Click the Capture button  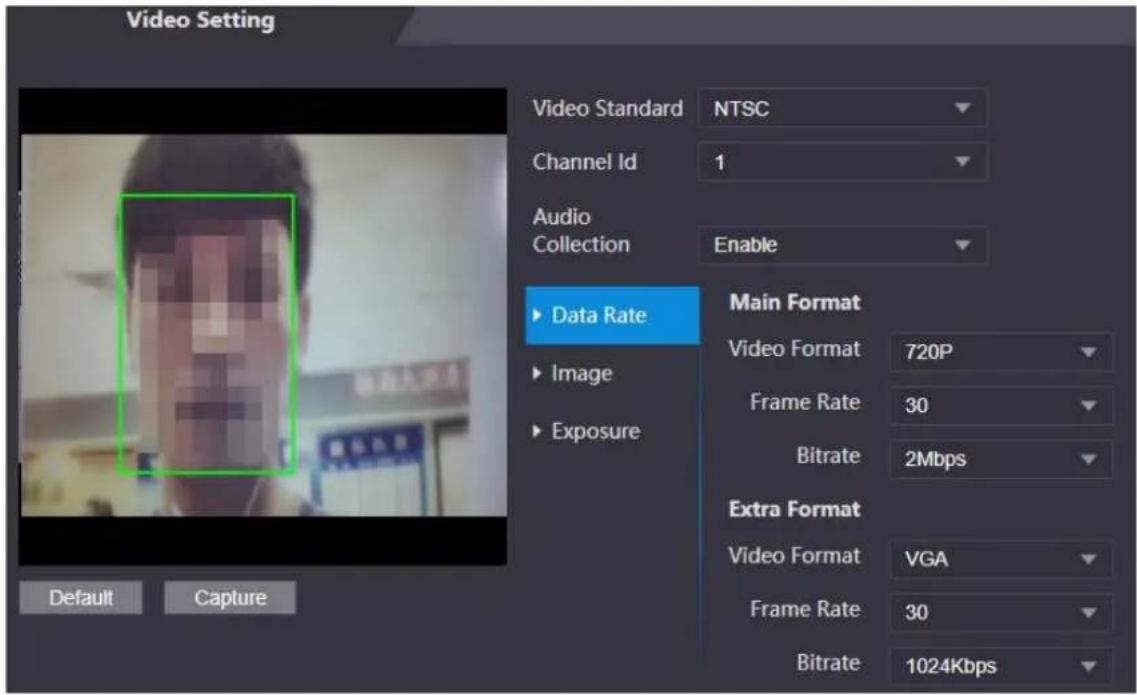(x=230, y=598)
